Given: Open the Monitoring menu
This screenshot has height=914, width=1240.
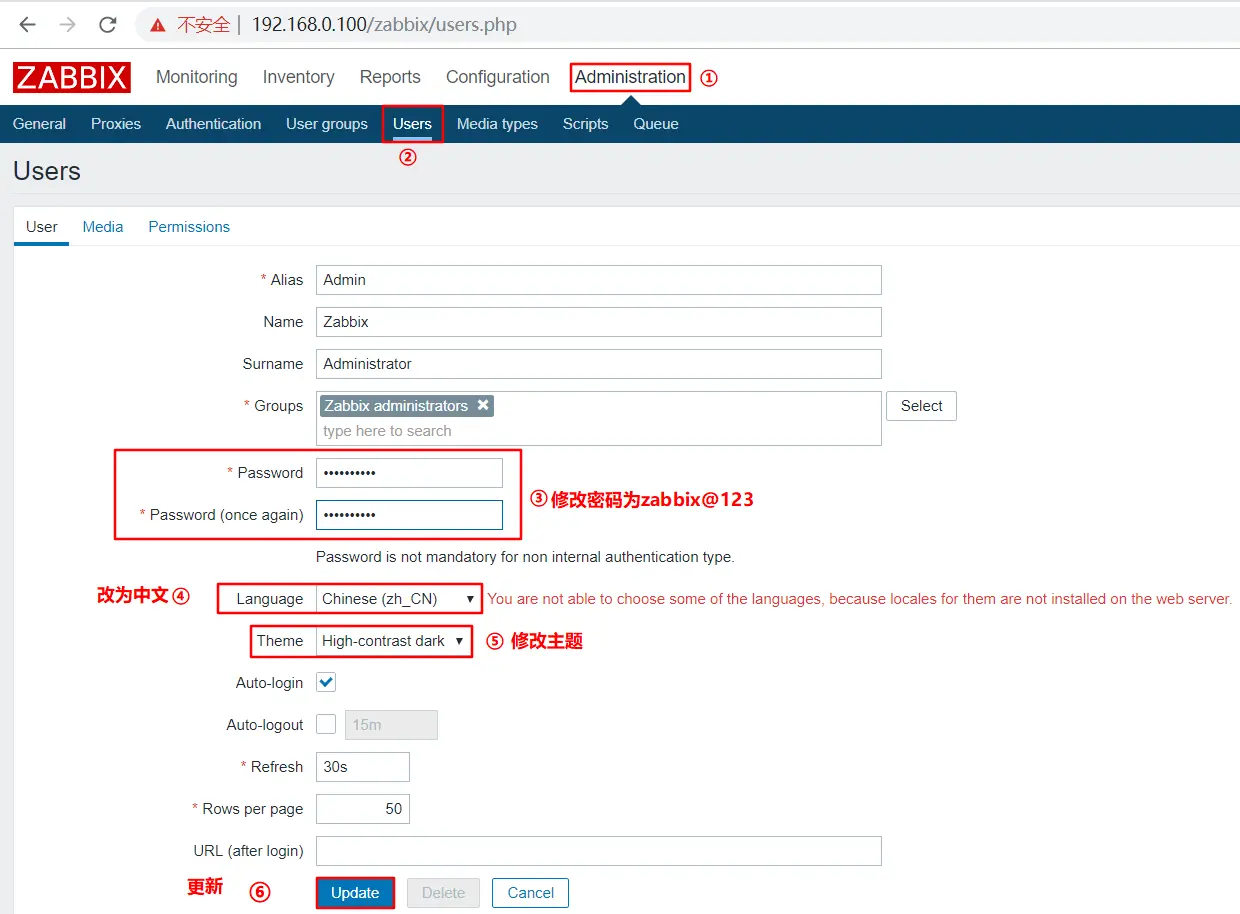Looking at the screenshot, I should [197, 77].
